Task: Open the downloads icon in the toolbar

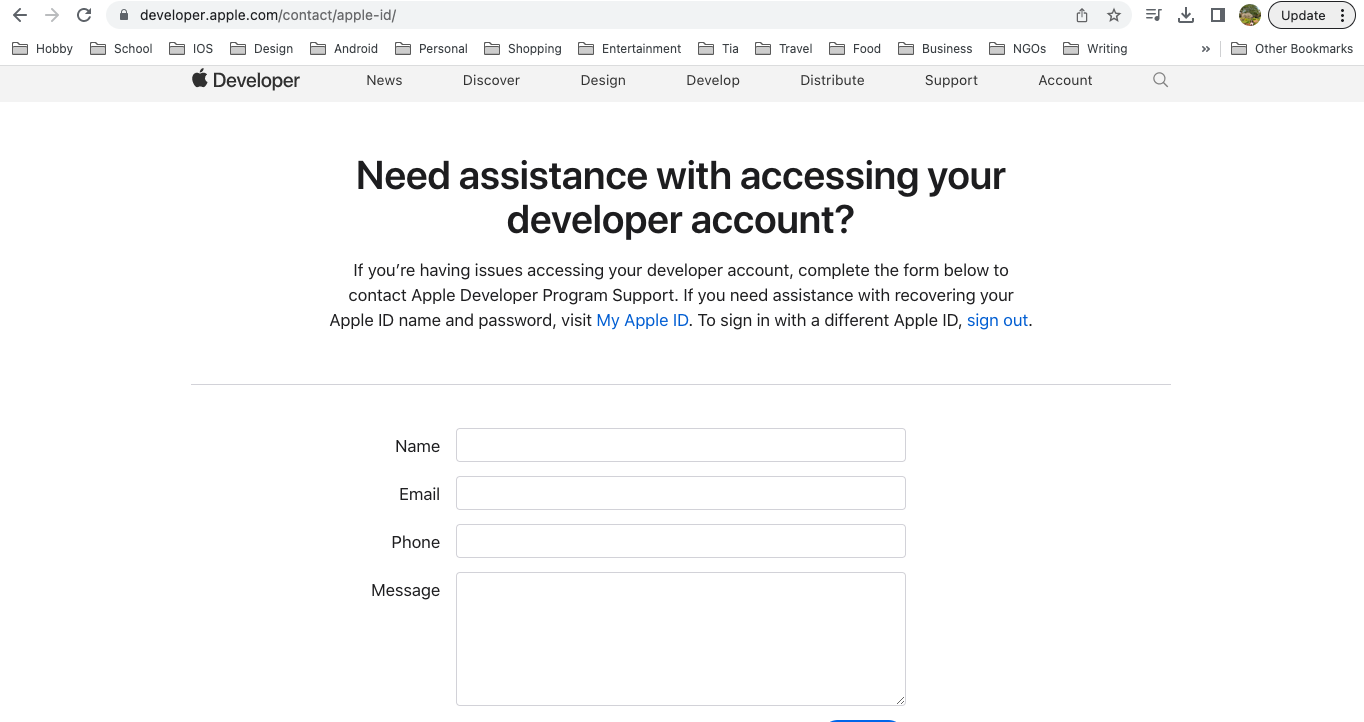Action: [1186, 15]
